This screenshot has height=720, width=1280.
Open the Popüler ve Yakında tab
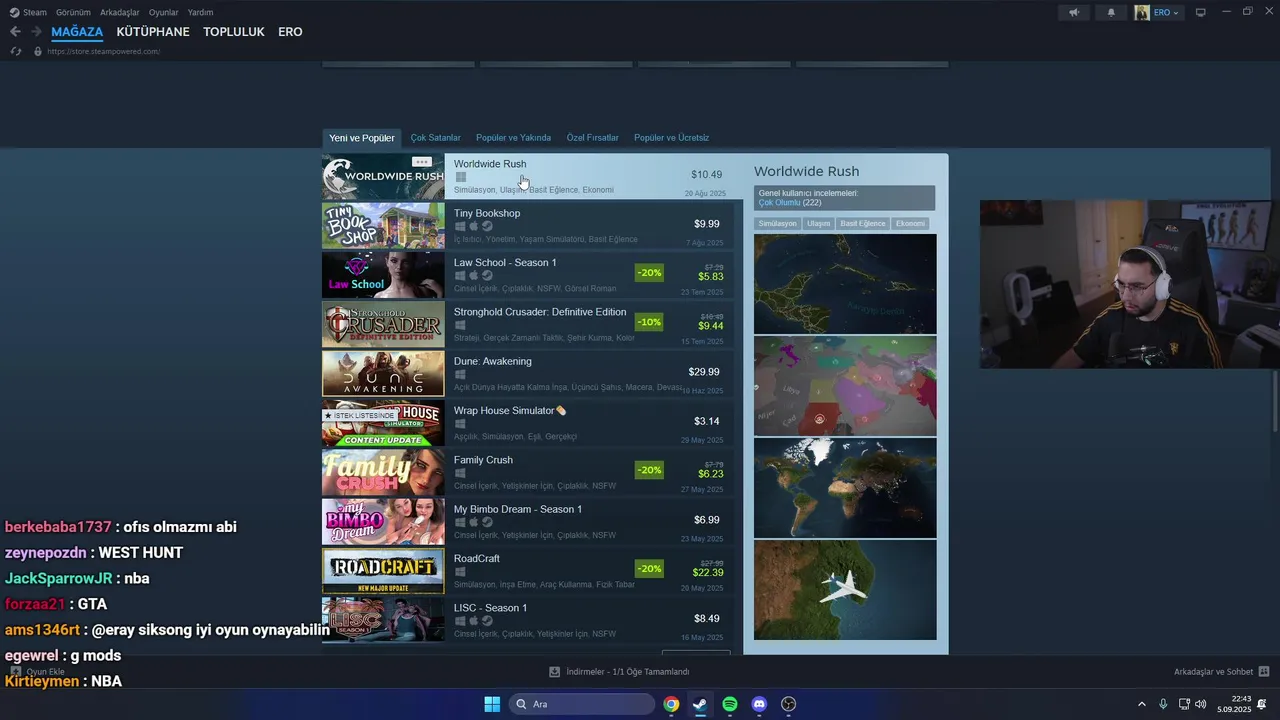click(x=514, y=138)
